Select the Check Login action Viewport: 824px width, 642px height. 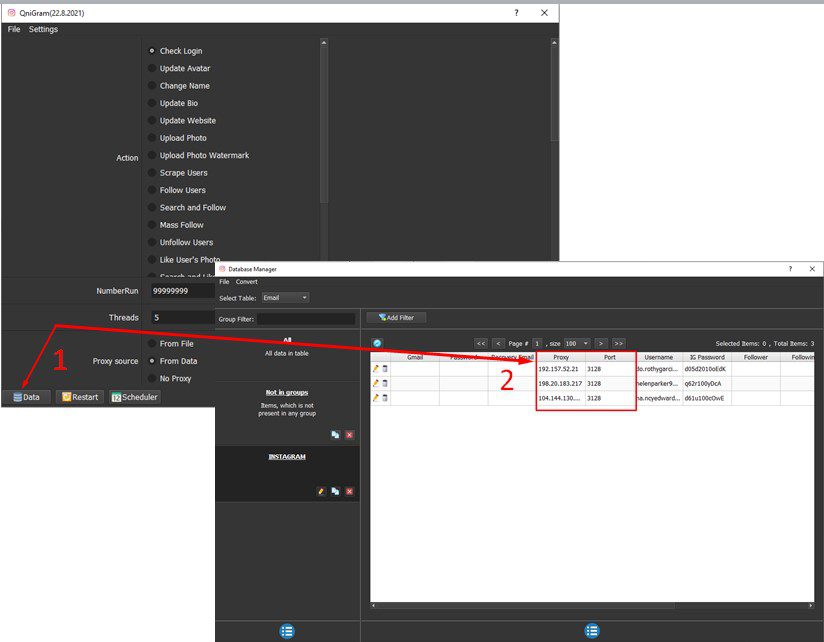pos(176,51)
